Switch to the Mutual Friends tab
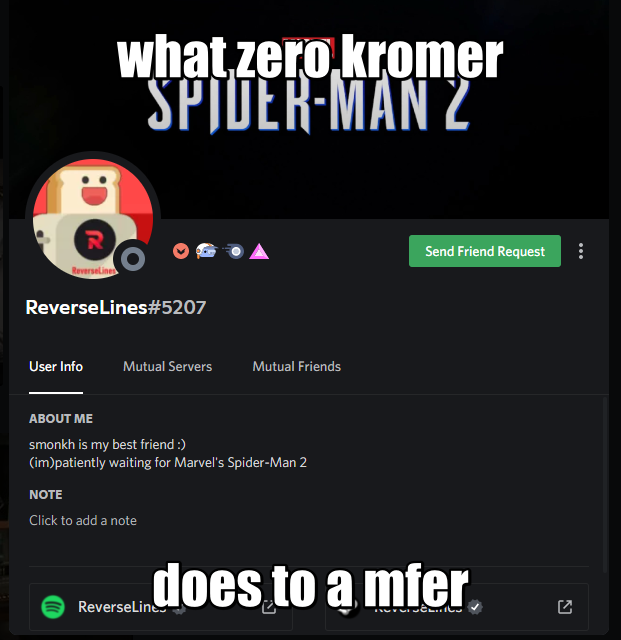The width and height of the screenshot is (621, 640). pos(296,367)
